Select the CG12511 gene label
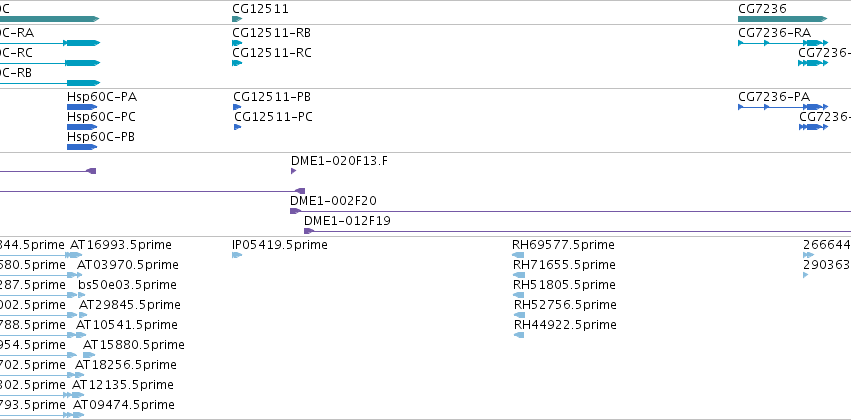This screenshot has height=420, width=851. 261,9
